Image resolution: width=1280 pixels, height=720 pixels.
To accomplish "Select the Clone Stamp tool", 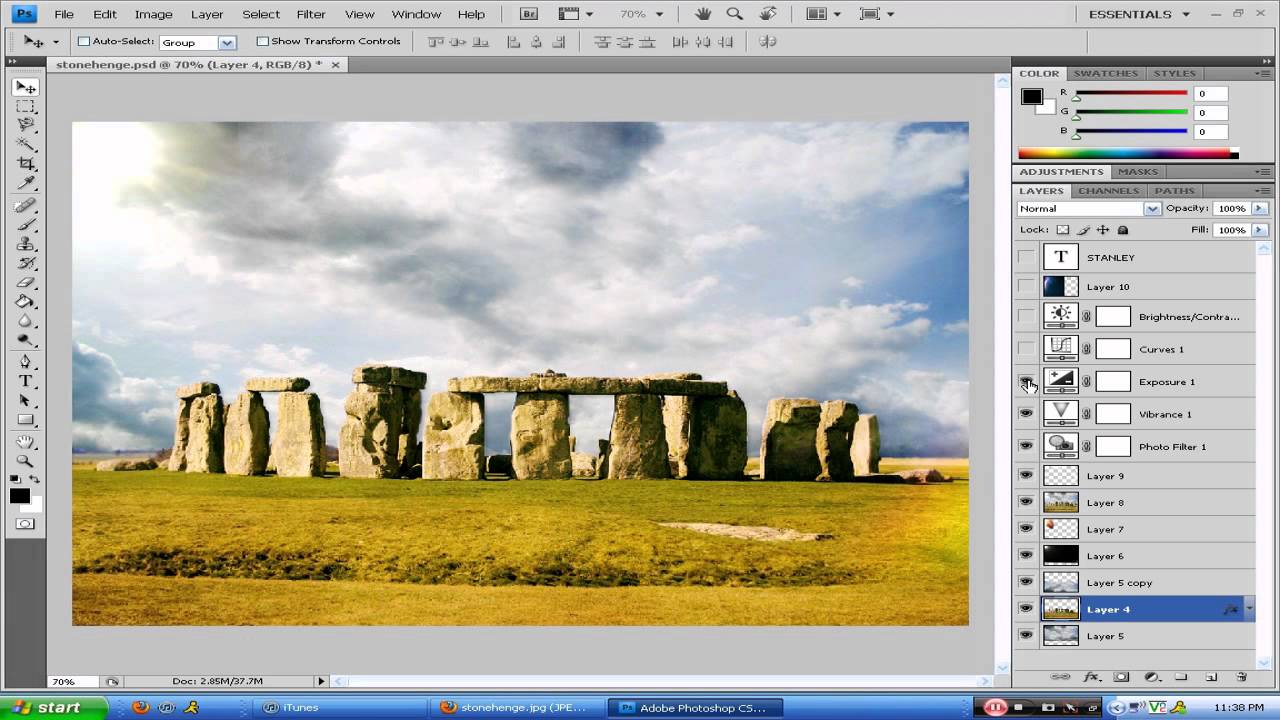I will click(25, 243).
